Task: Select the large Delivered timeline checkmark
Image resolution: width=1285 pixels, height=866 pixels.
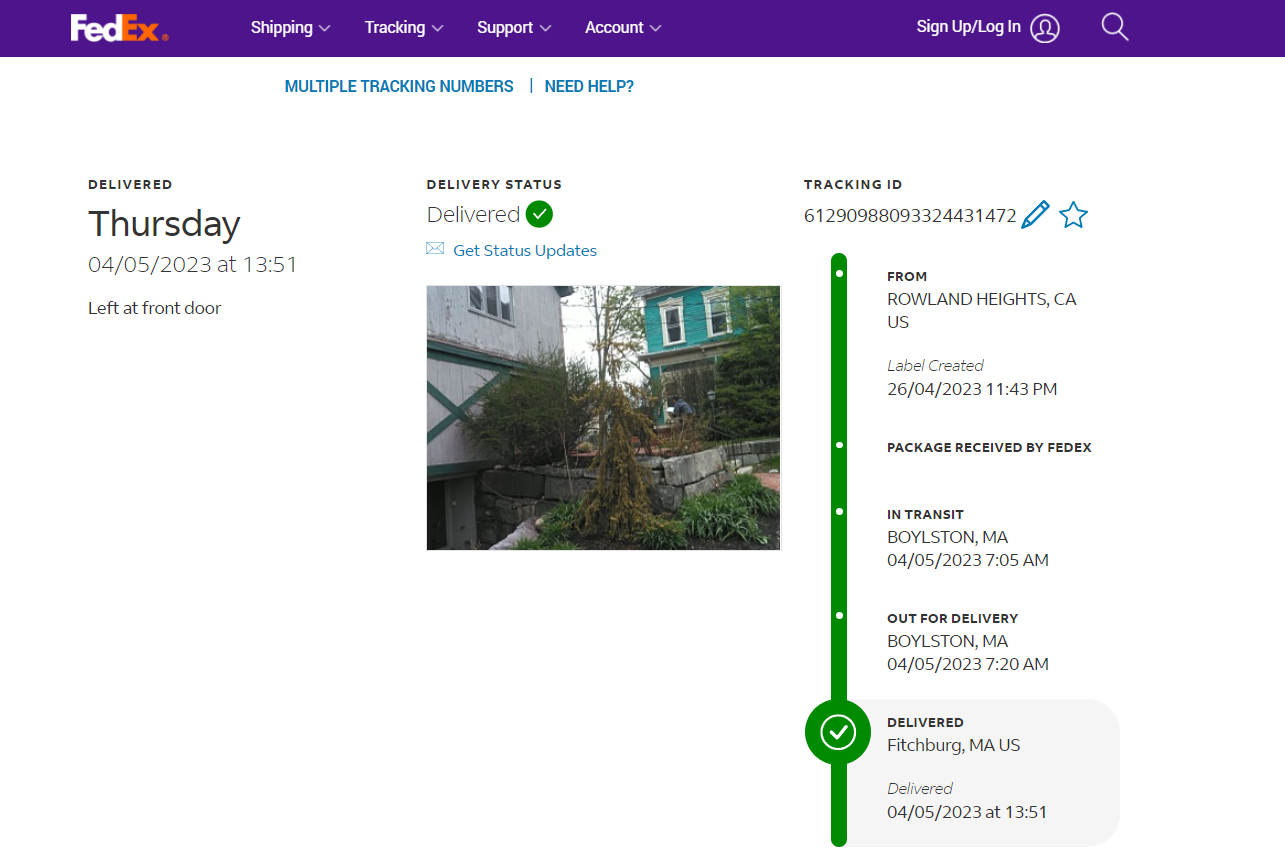Action: point(838,732)
